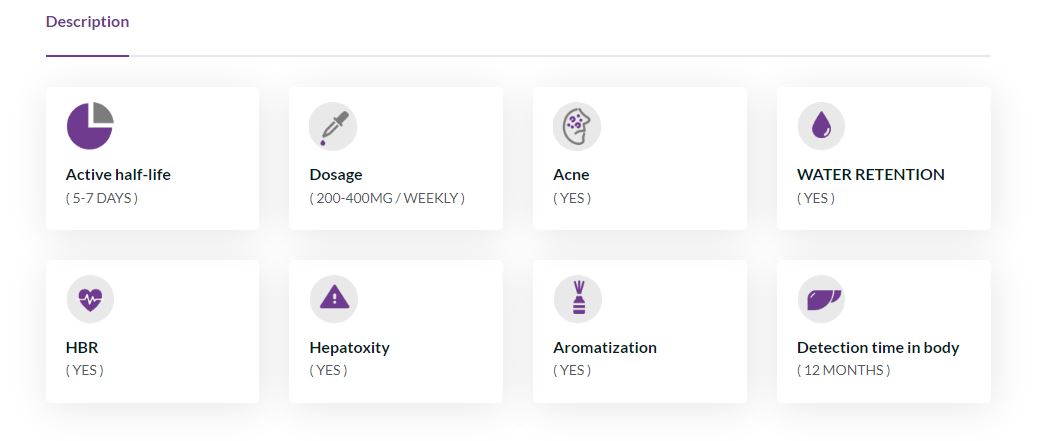Click the diffuser bottle Aromatization icon

(578, 299)
